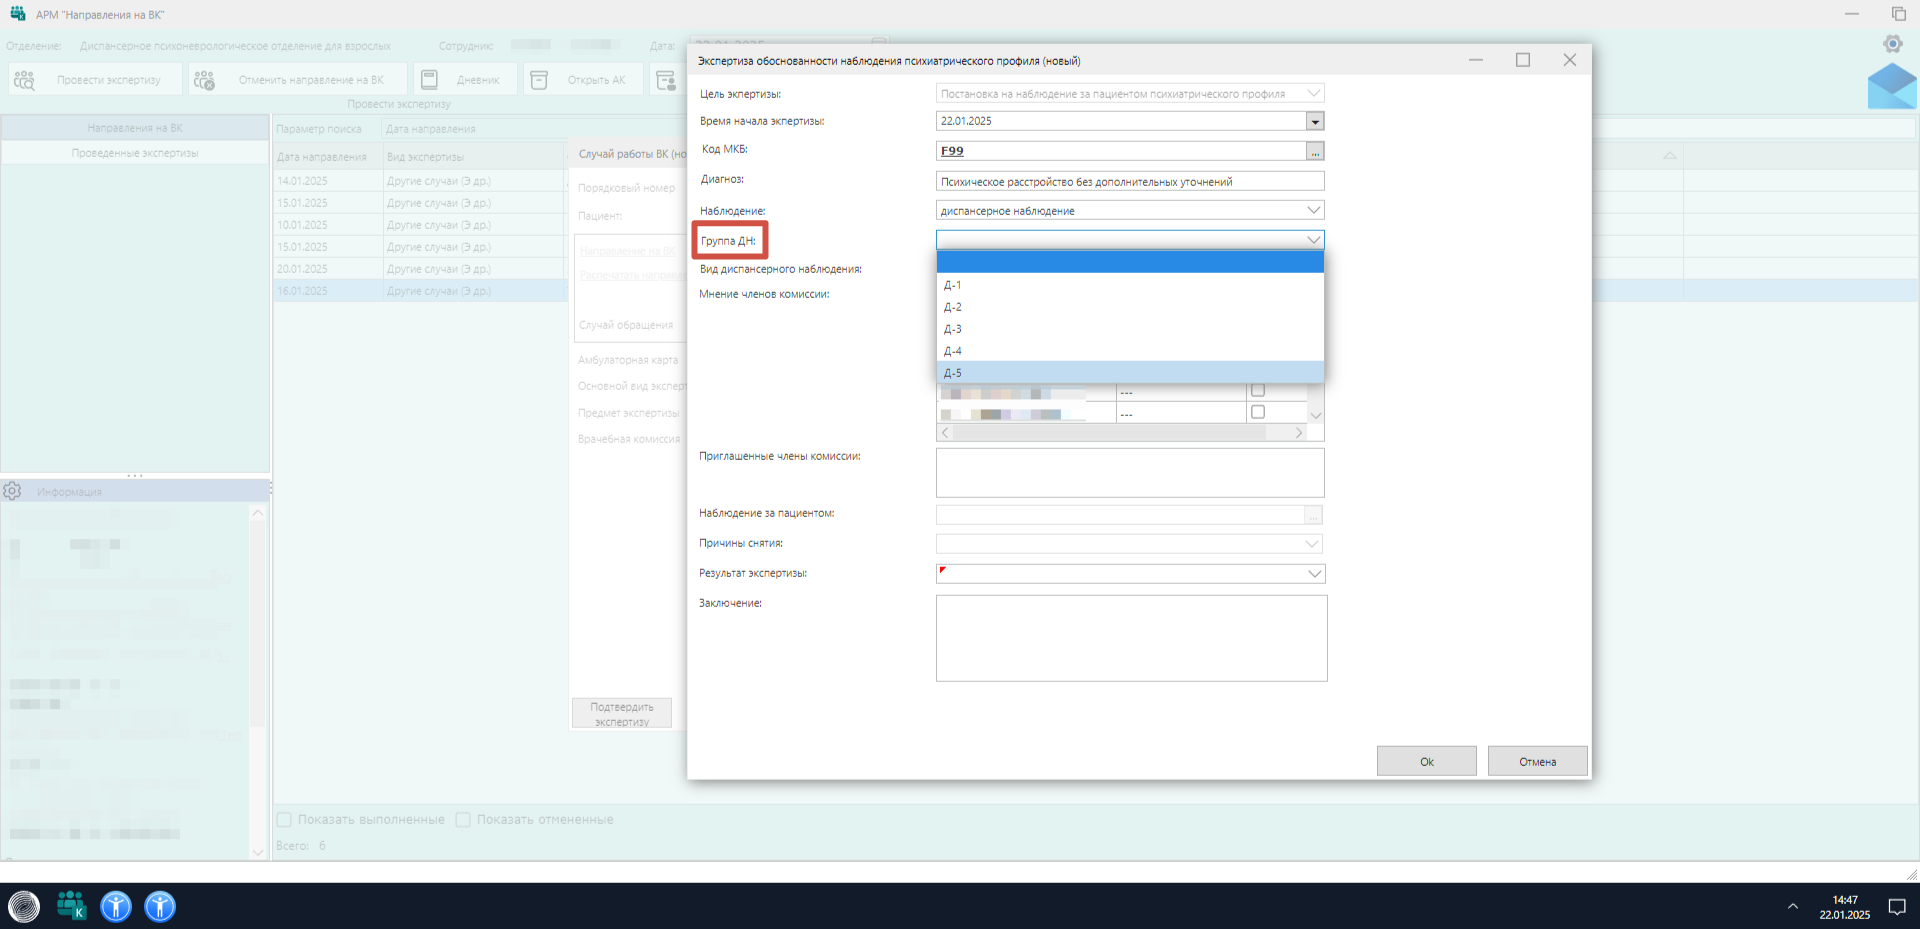This screenshot has width=1920, height=929.
Task: Confirm the dialog with the Ok button
Action: [1427, 761]
